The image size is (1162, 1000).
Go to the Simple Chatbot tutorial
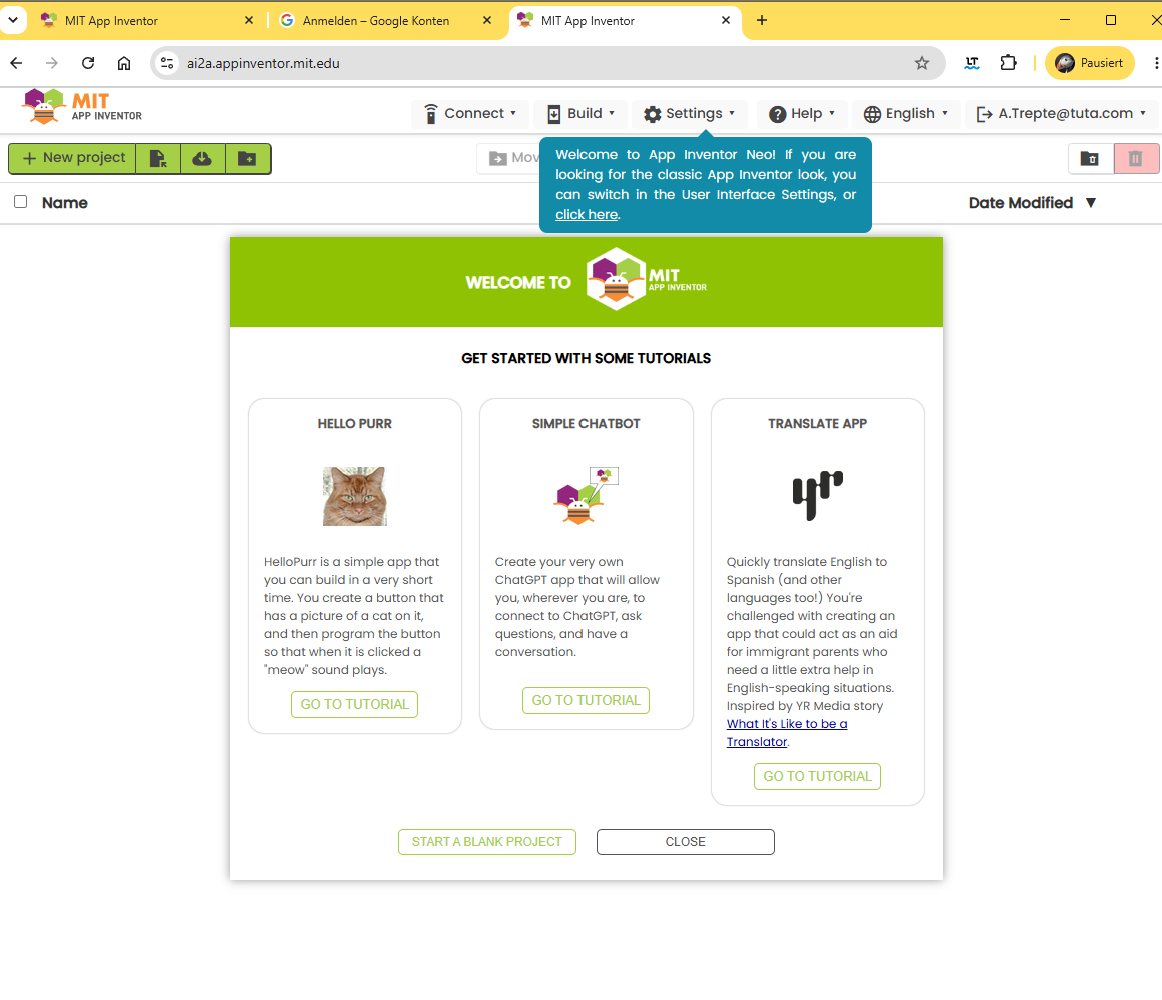(585, 701)
